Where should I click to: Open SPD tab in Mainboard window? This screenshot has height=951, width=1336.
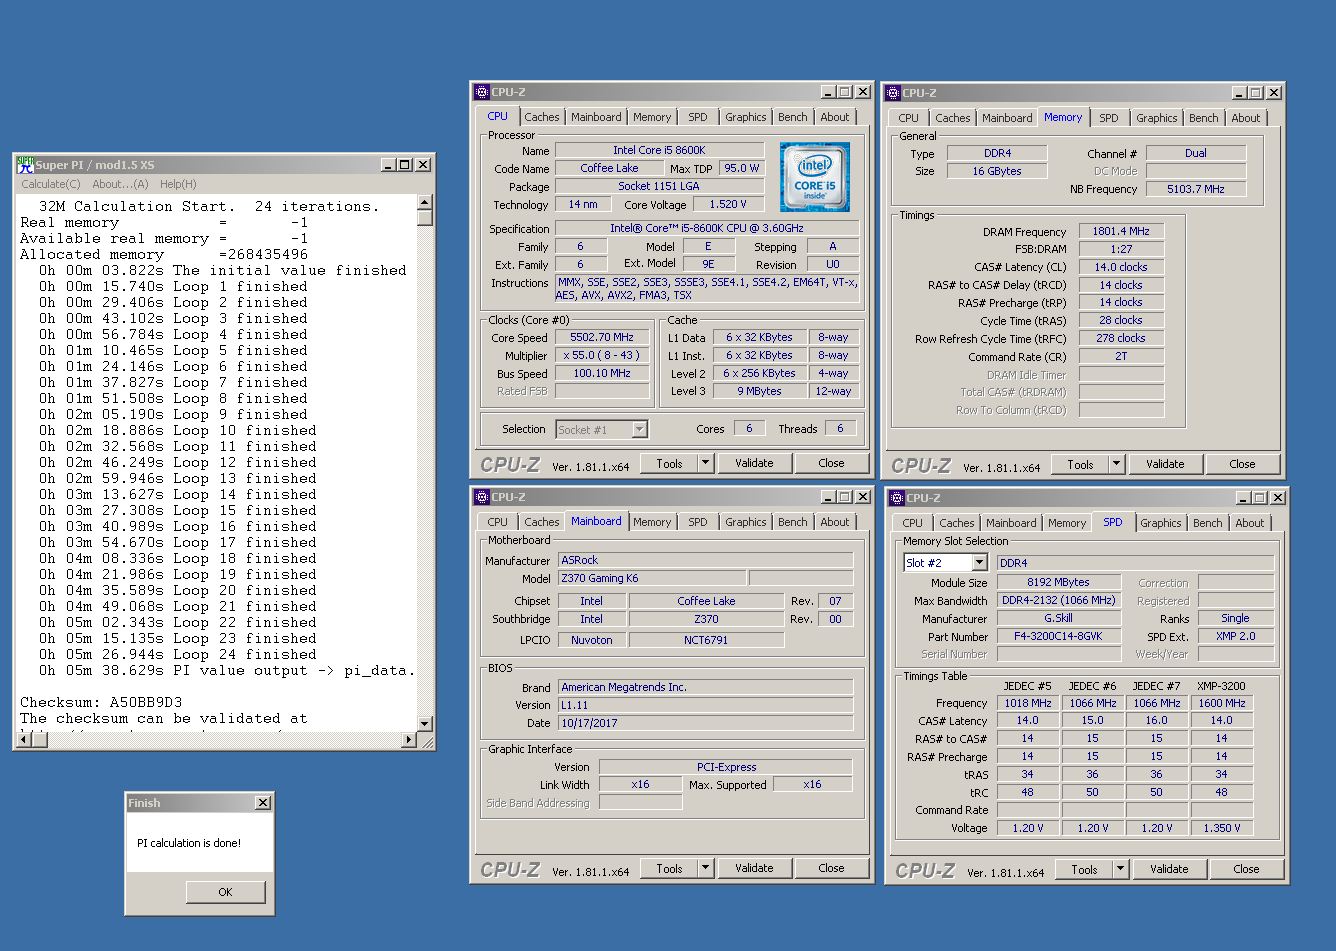(698, 522)
